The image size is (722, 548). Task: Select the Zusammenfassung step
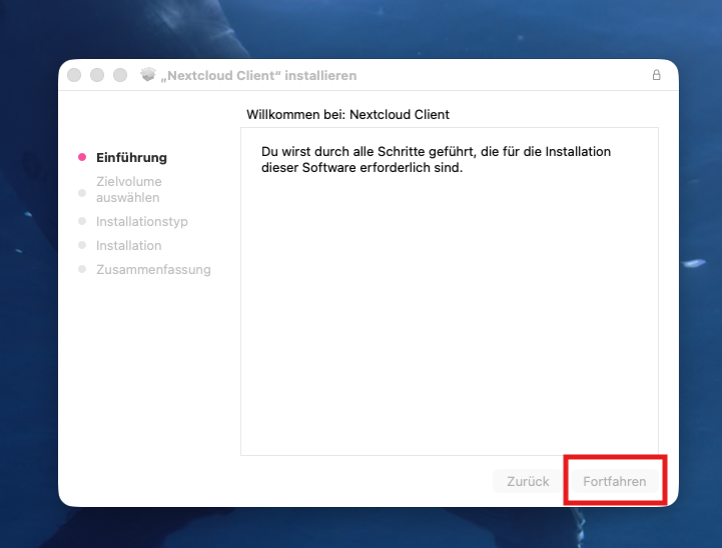(153, 269)
